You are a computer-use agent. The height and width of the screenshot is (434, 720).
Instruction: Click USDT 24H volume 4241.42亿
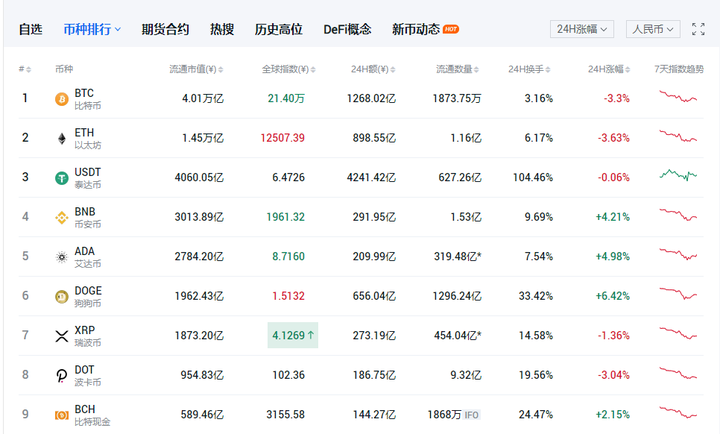371,177
